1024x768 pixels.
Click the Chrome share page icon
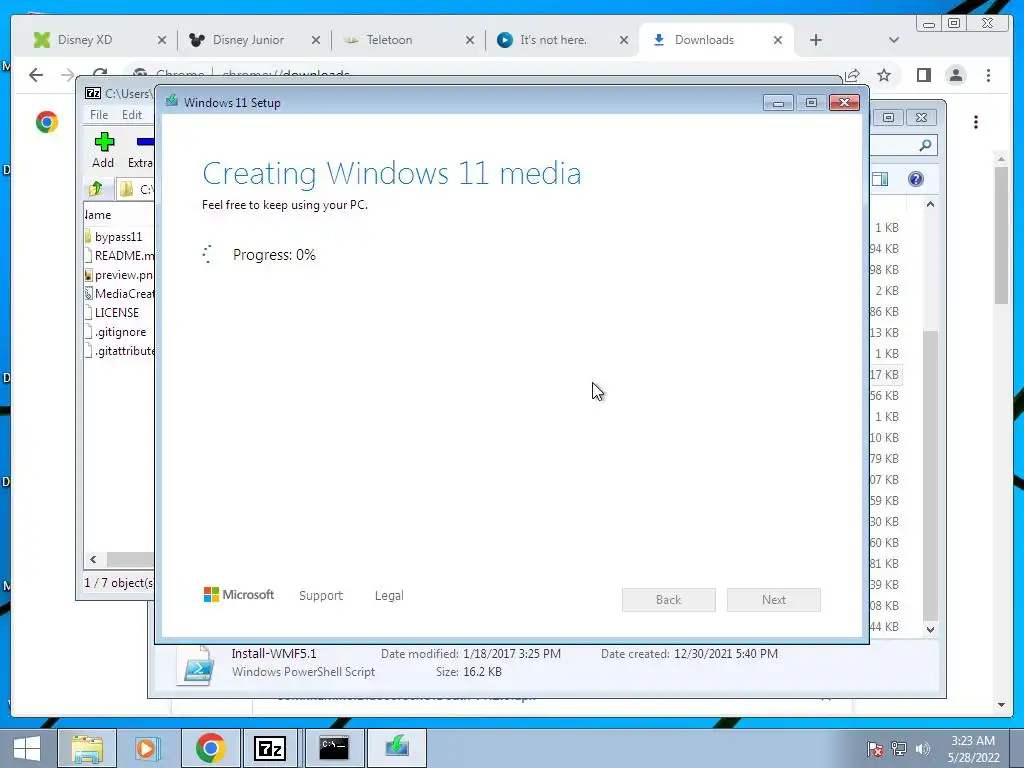(x=852, y=75)
